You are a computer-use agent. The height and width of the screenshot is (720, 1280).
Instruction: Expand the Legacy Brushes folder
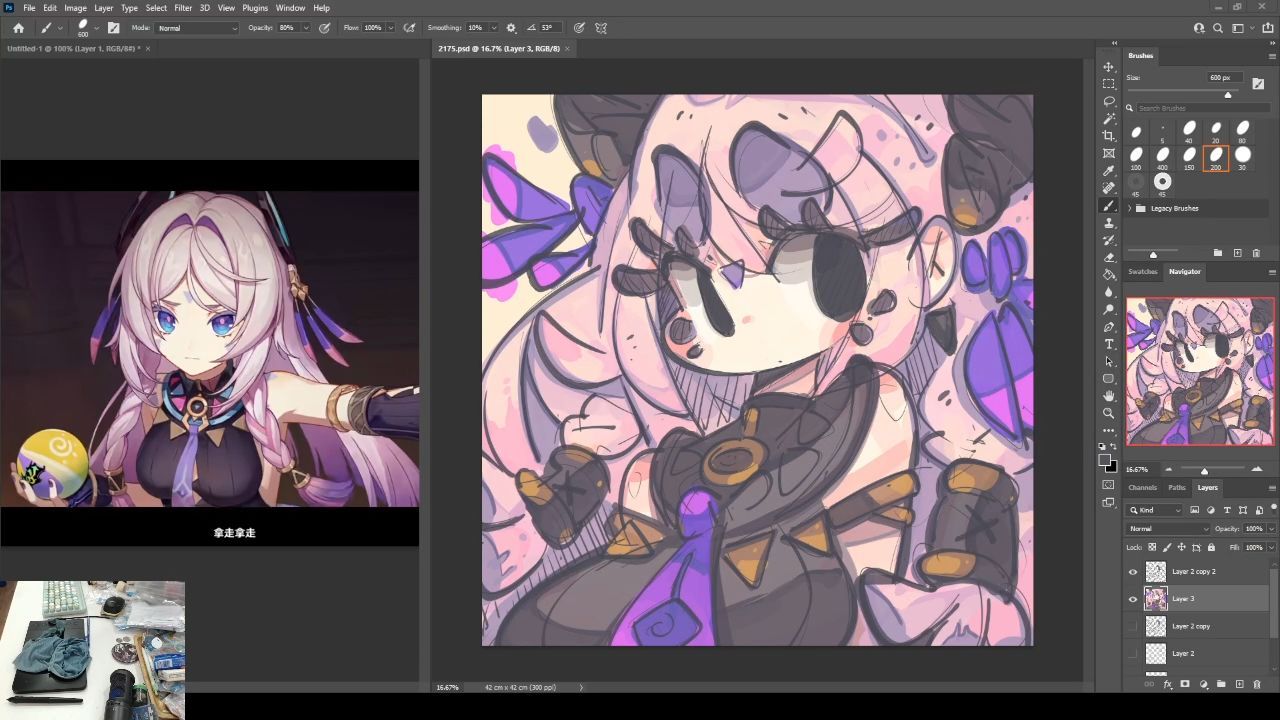click(1130, 208)
